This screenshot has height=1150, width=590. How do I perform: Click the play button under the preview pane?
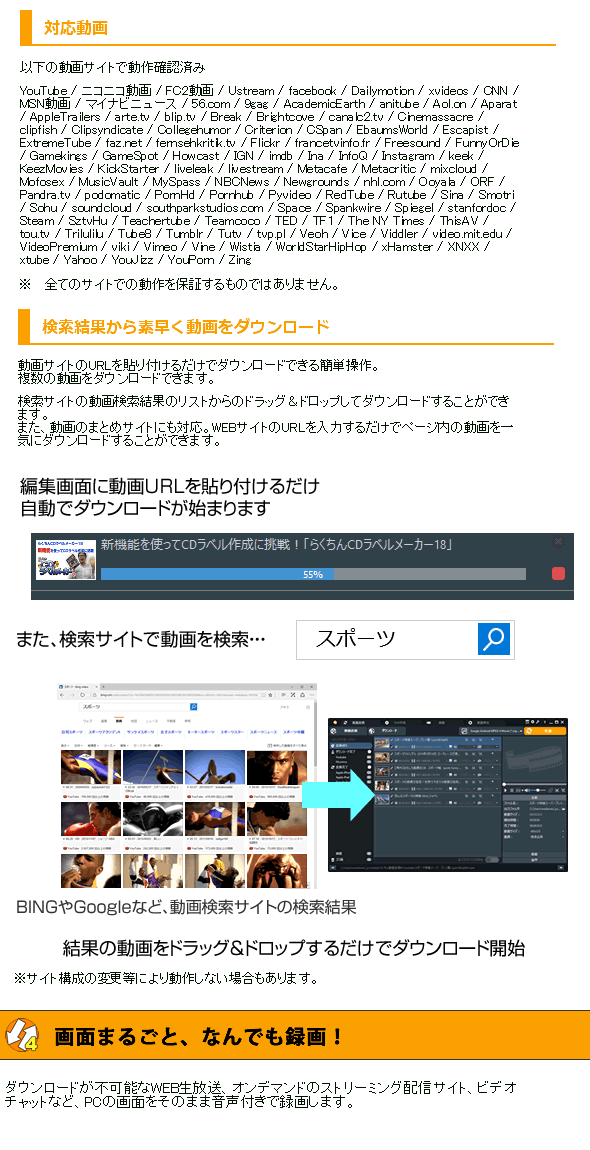coord(505,790)
